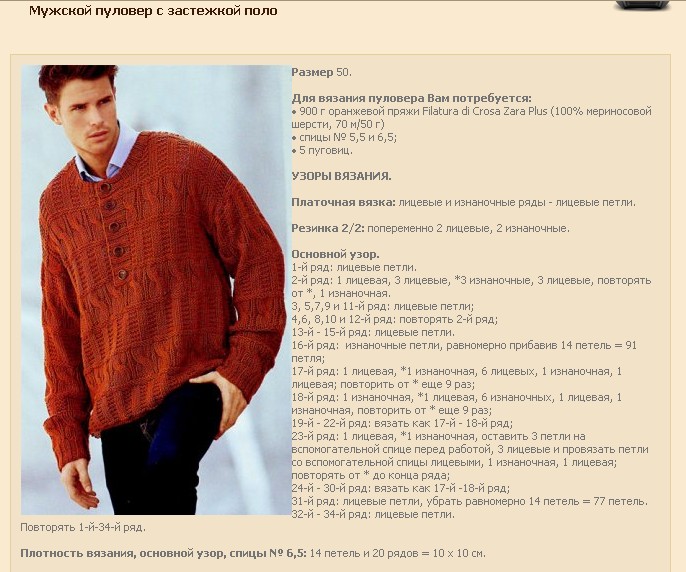Click the bold 'Резинка 2/2:' label
This screenshot has width=686, height=572.
[328, 228]
